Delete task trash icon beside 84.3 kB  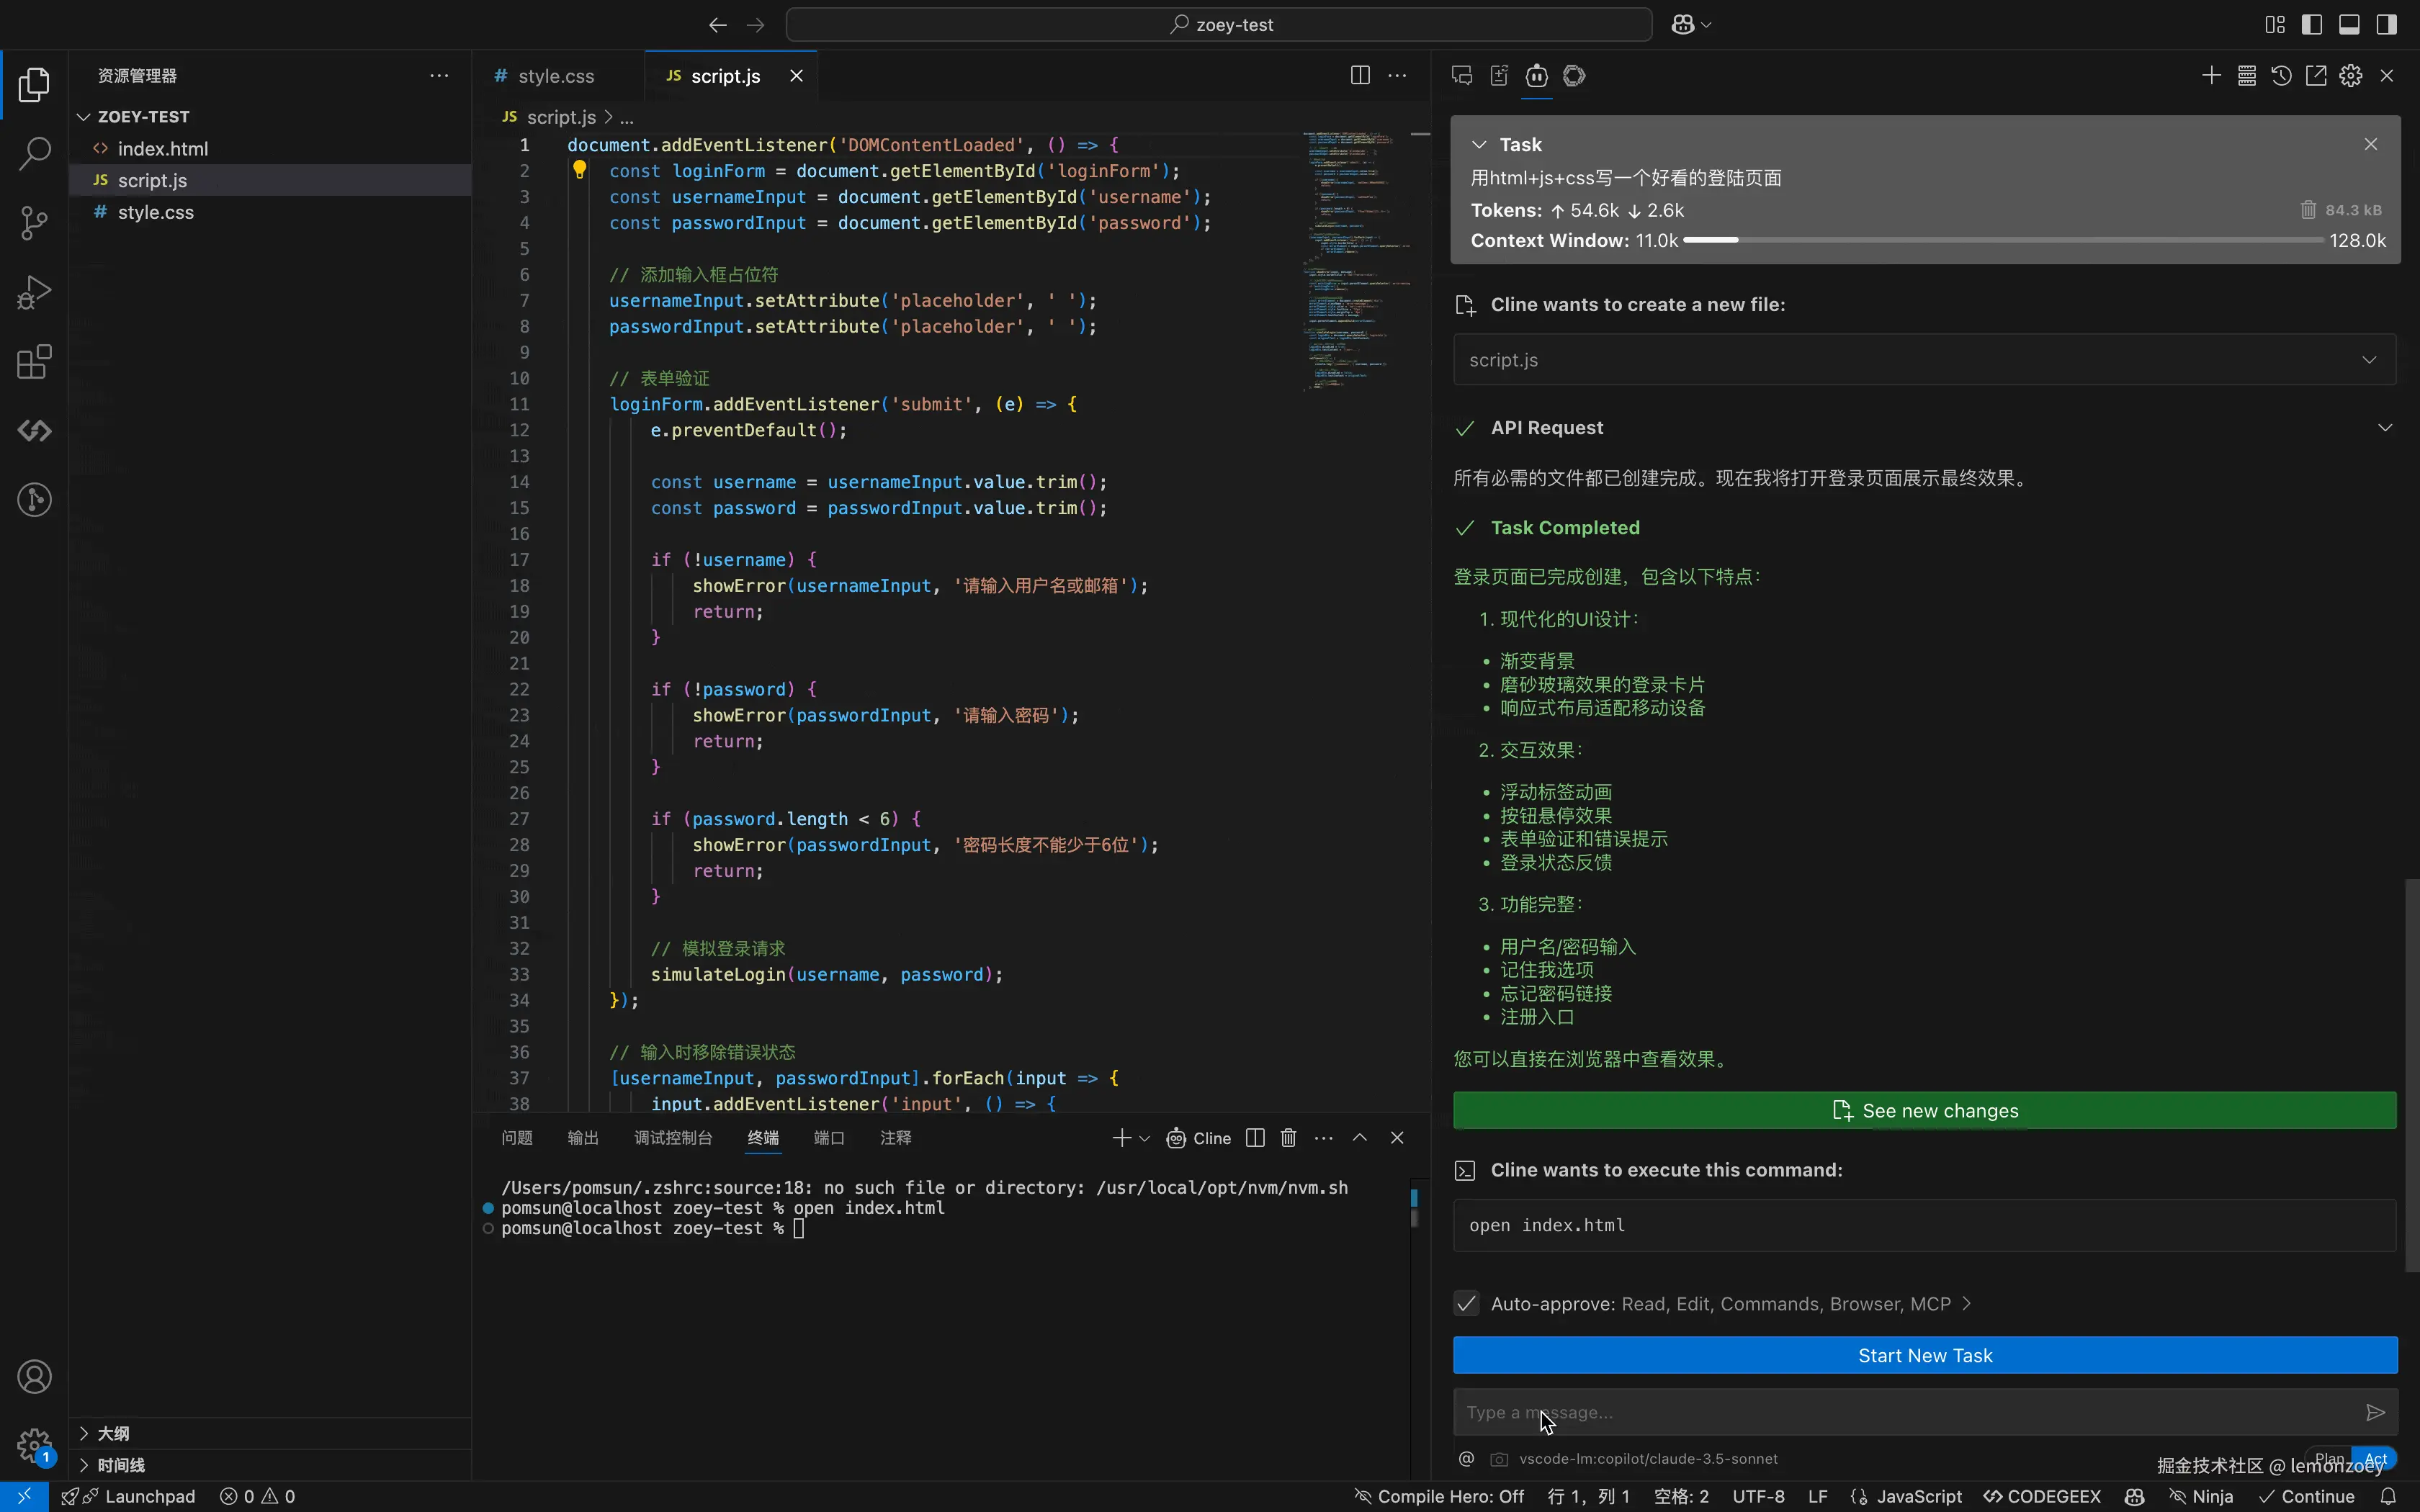pos(2308,210)
